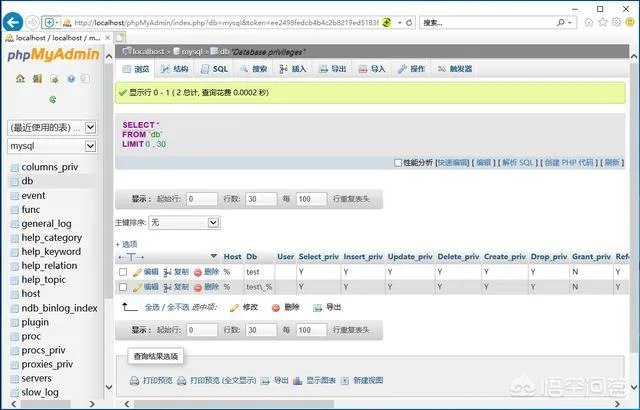This screenshot has width=640, height=410.
Task: Switch to the 触发器 tab
Action: coord(455,69)
